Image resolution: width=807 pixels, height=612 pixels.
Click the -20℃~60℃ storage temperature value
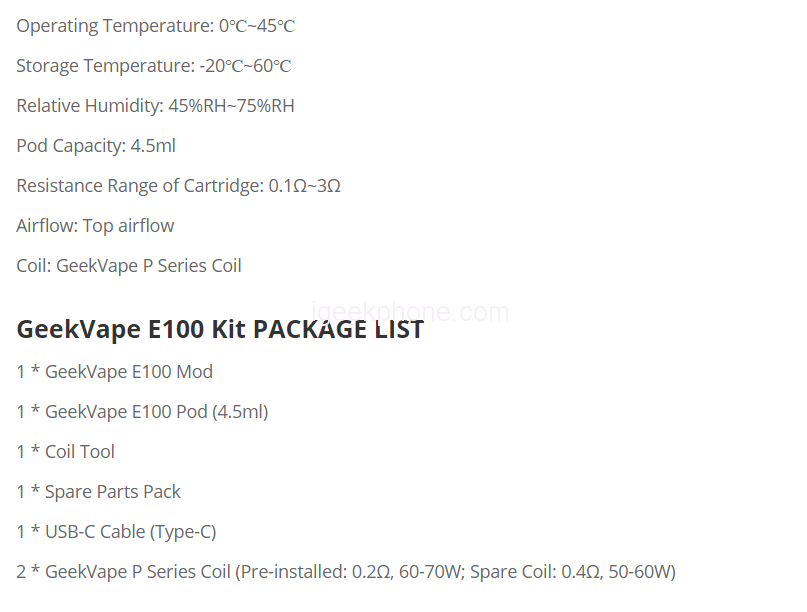(x=245, y=66)
